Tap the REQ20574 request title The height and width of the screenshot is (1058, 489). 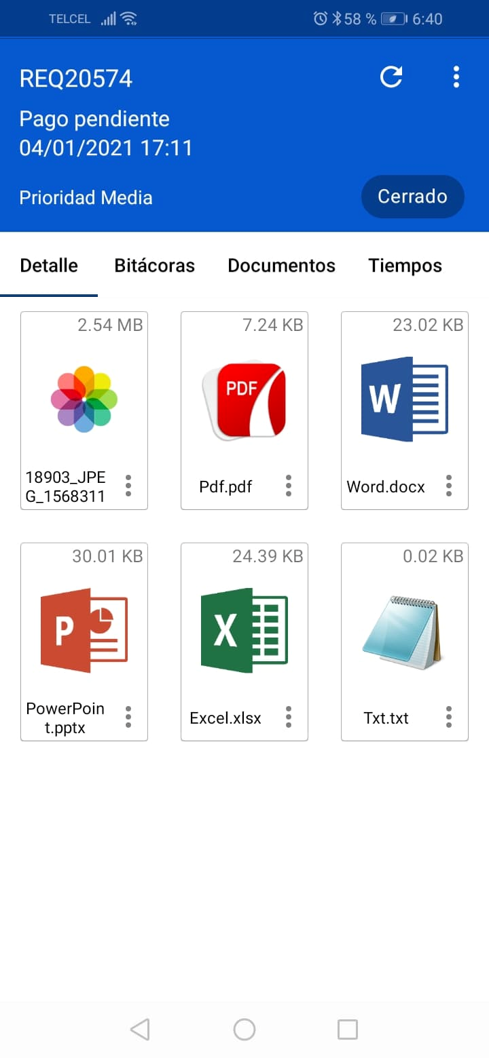tap(76, 79)
